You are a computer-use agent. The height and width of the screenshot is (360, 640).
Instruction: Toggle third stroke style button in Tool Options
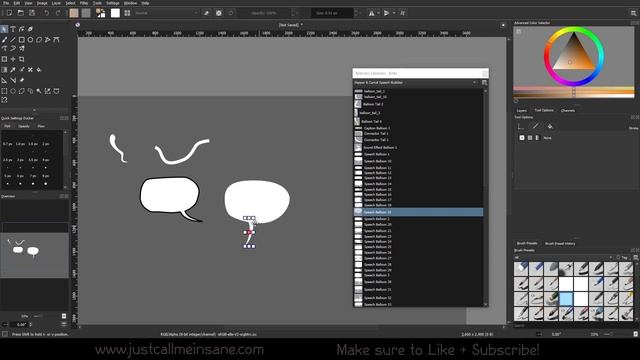[x=537, y=138]
